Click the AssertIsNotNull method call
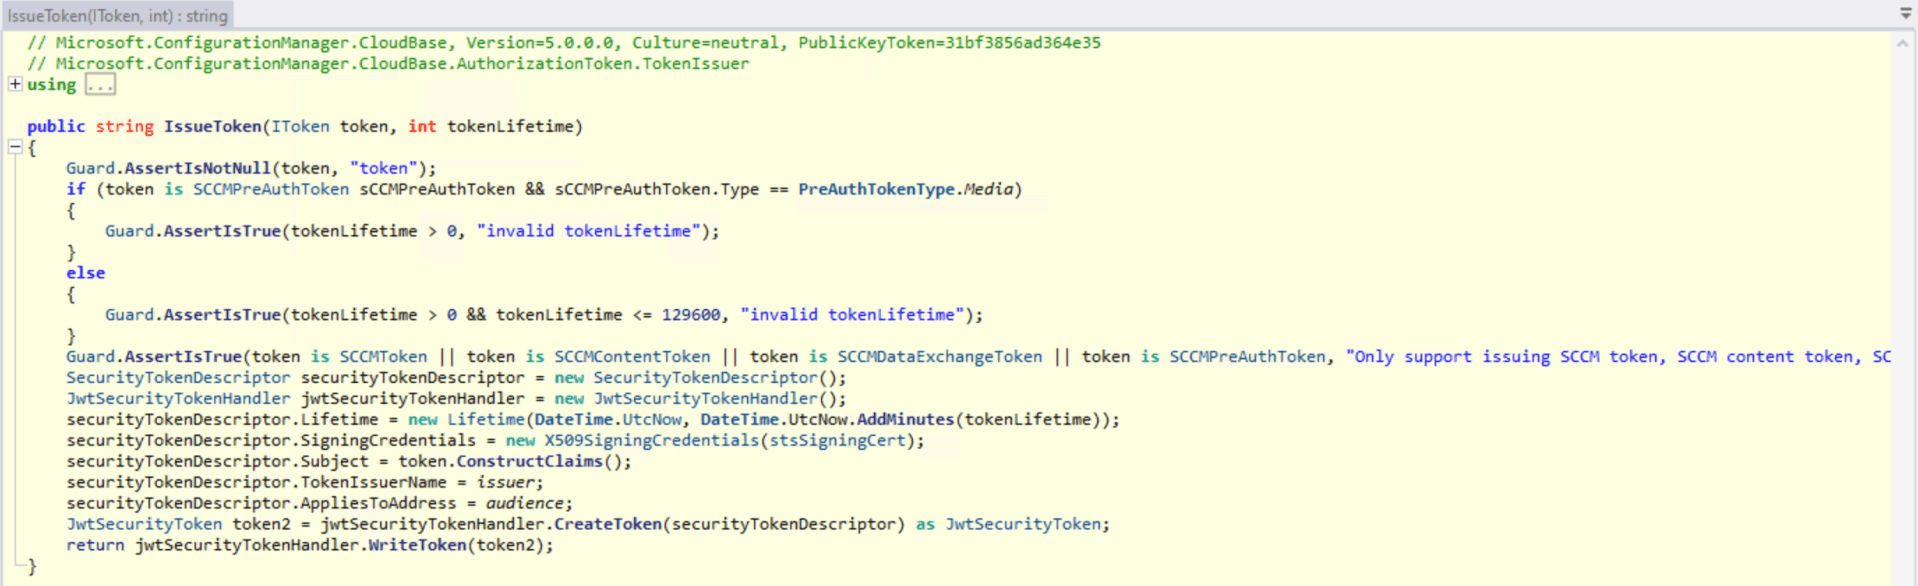 (197, 168)
